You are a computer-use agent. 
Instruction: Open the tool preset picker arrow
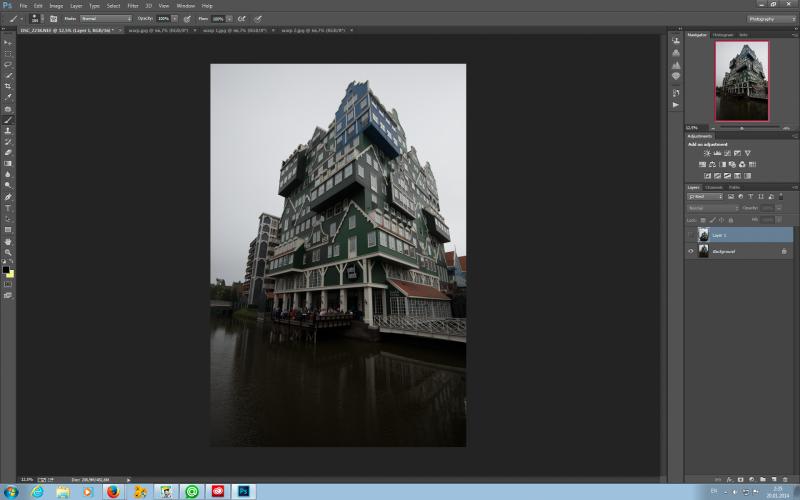(x=21, y=19)
